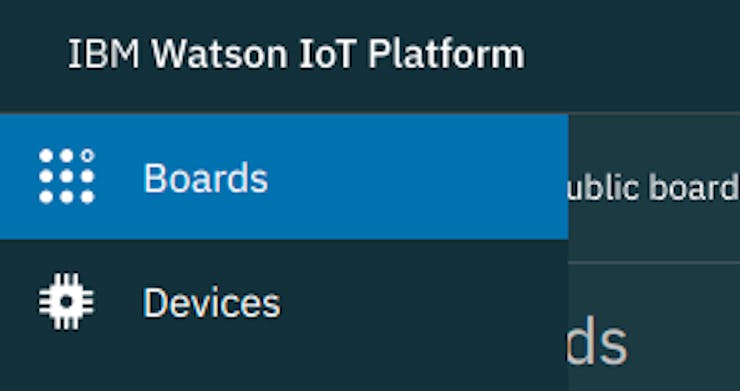Screen dimensions: 740x391
Task: Click the Boards dotted grid icon
Action: (x=67, y=176)
